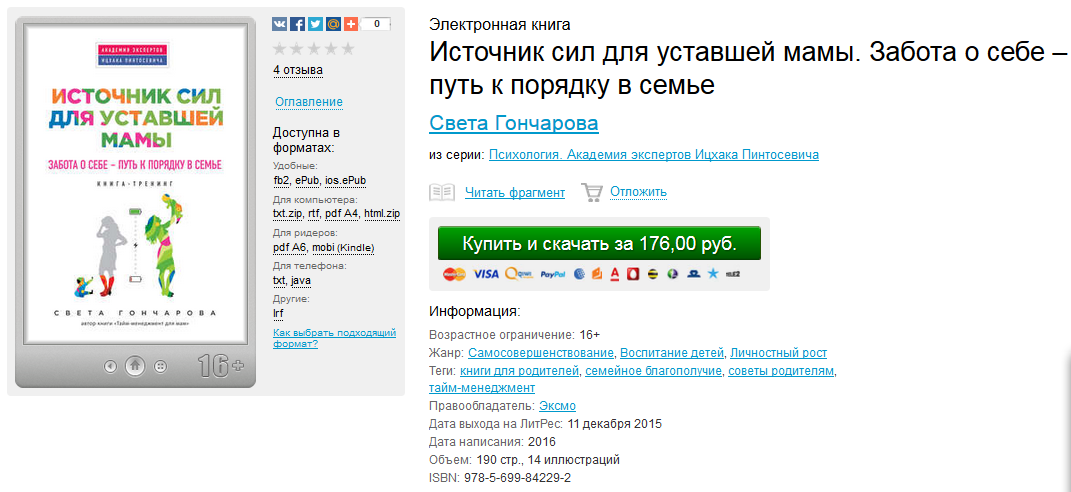Rate the book one star
Image resolution: width=1071 pixels, height=492 pixels.
(x=279, y=49)
